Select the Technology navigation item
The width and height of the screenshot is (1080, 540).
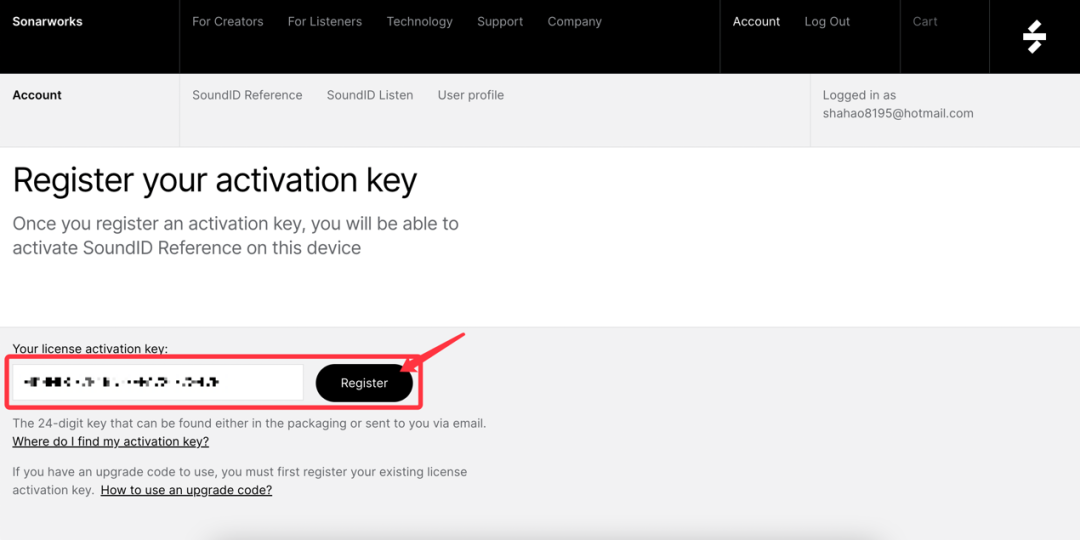[x=419, y=22]
